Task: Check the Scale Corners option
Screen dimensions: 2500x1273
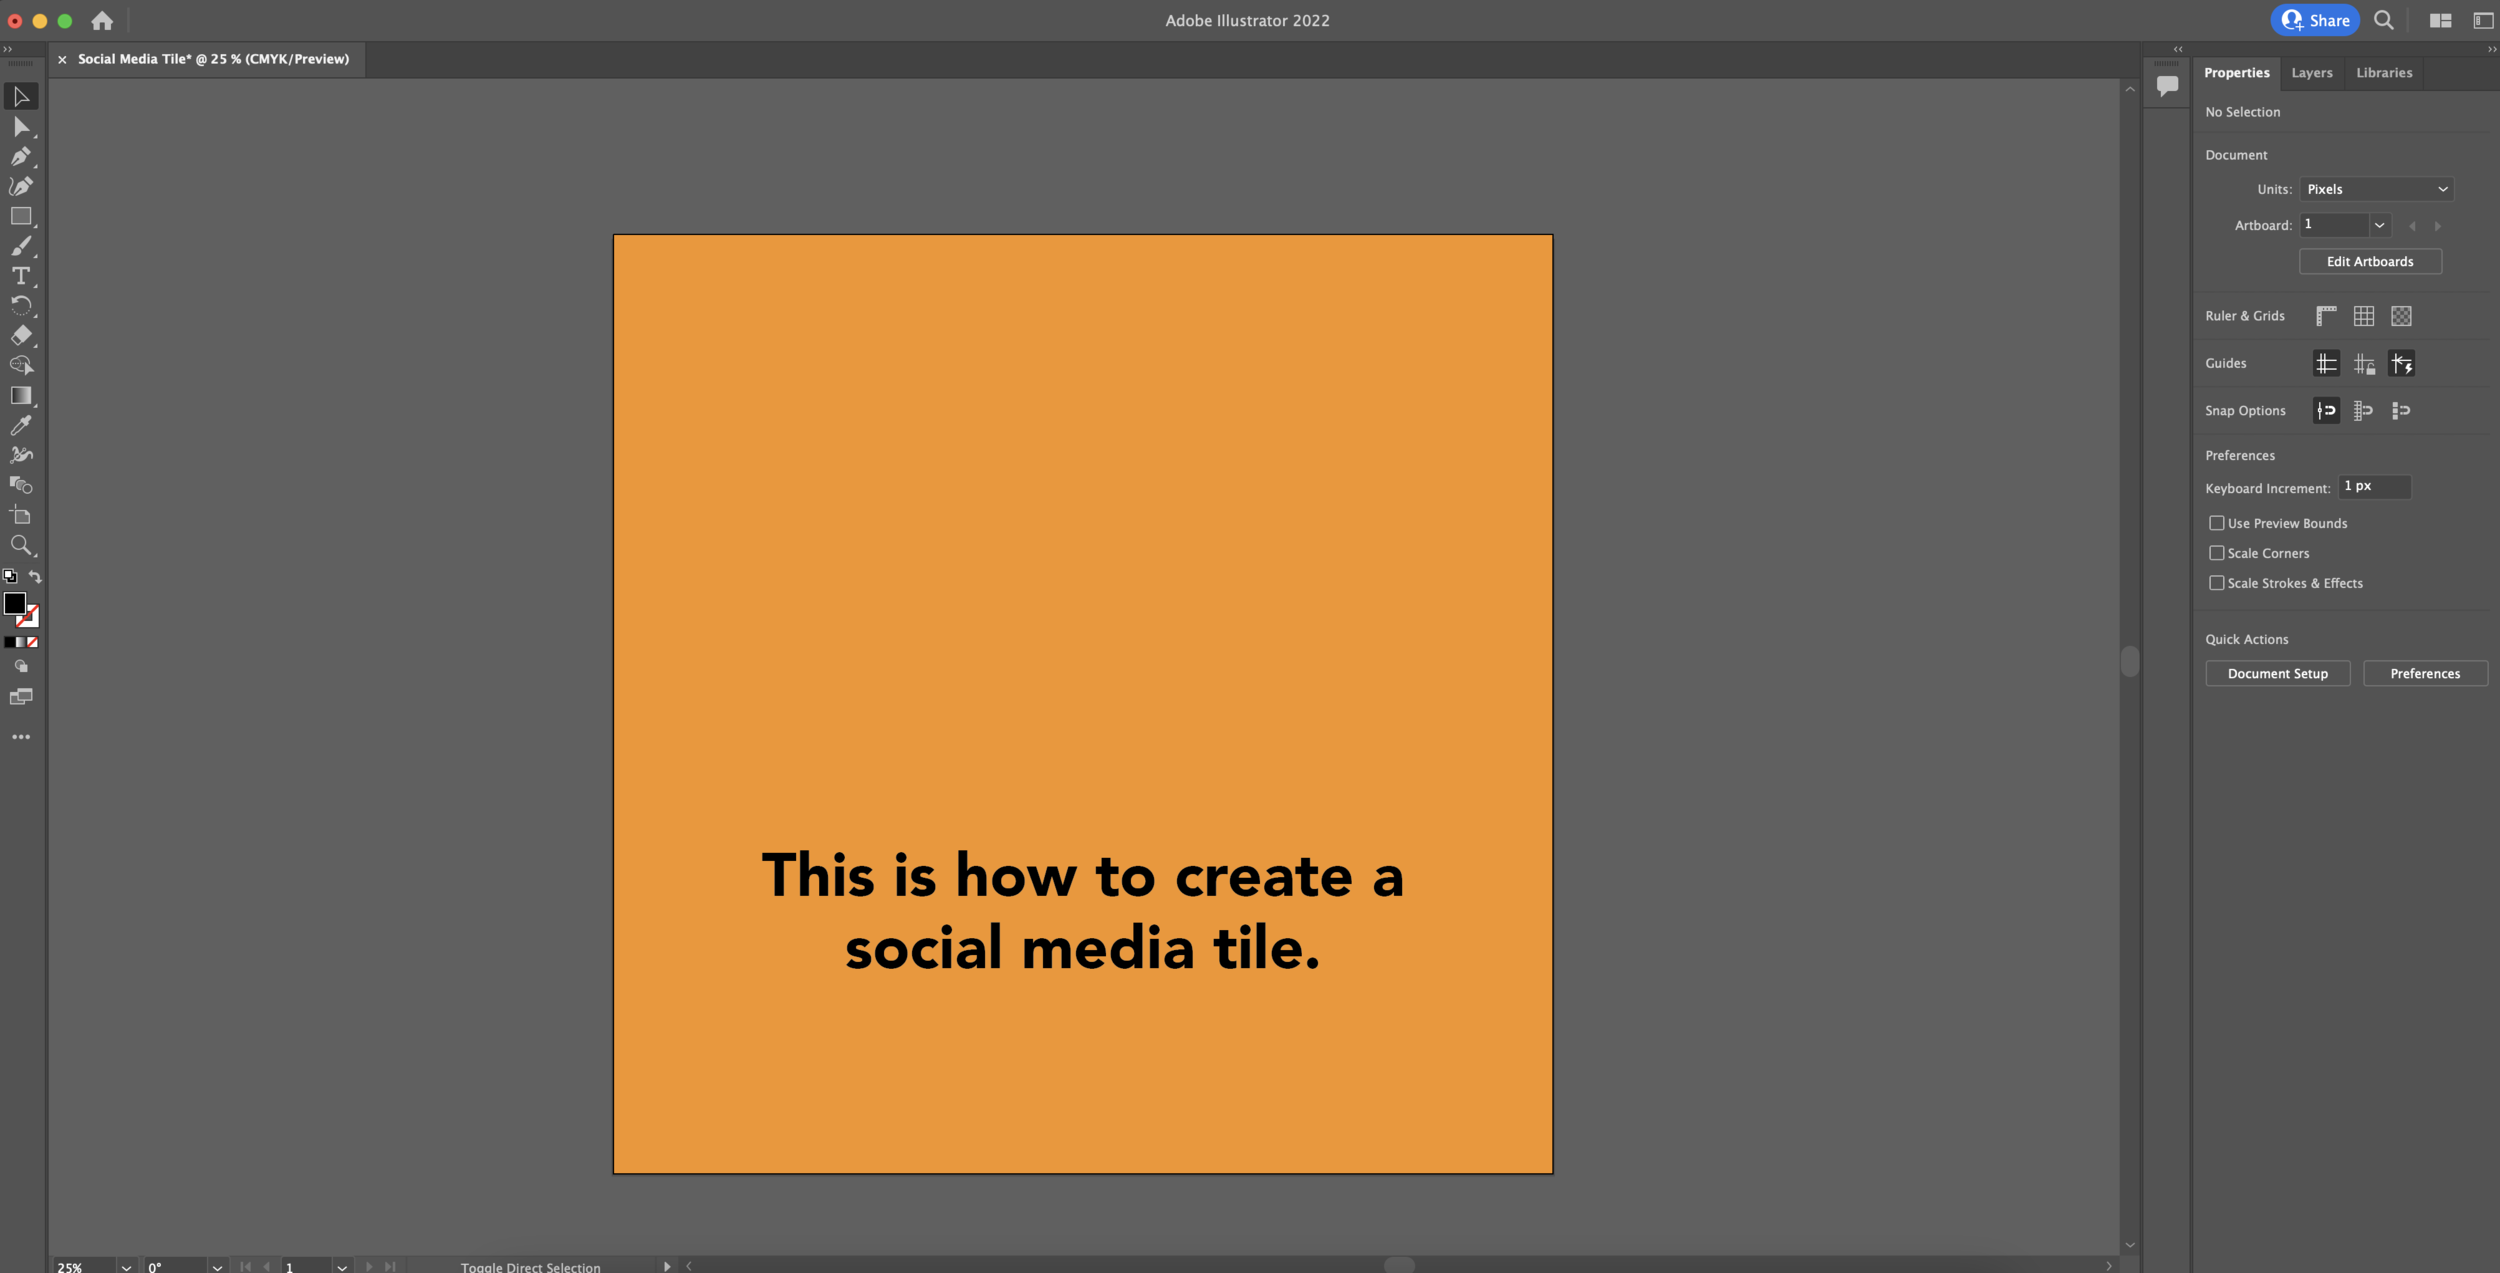Action: [2217, 553]
